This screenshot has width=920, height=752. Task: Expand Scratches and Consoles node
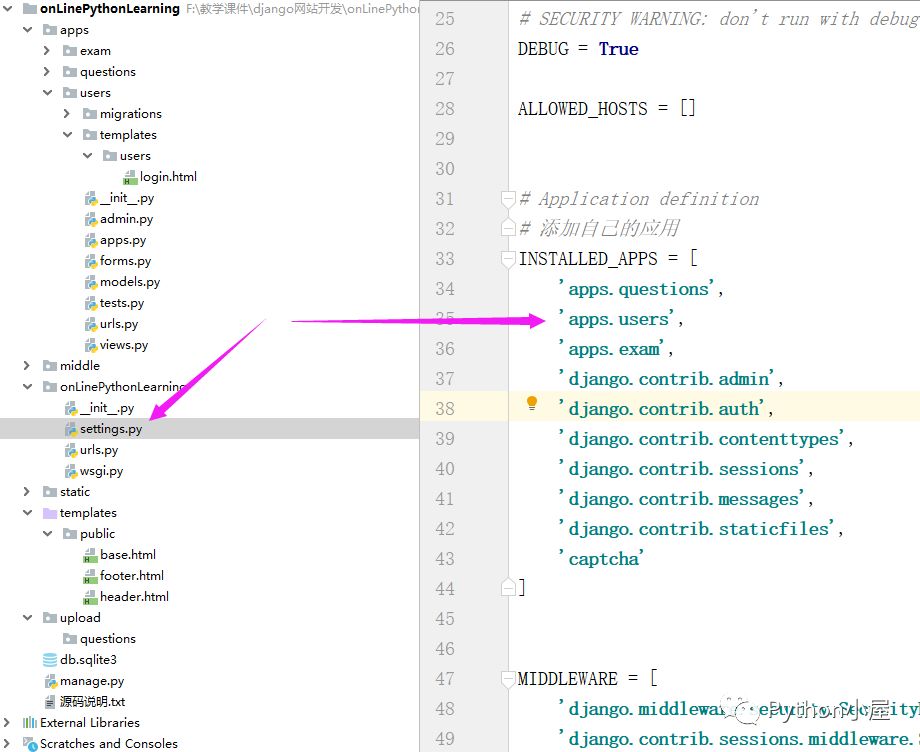(7, 743)
